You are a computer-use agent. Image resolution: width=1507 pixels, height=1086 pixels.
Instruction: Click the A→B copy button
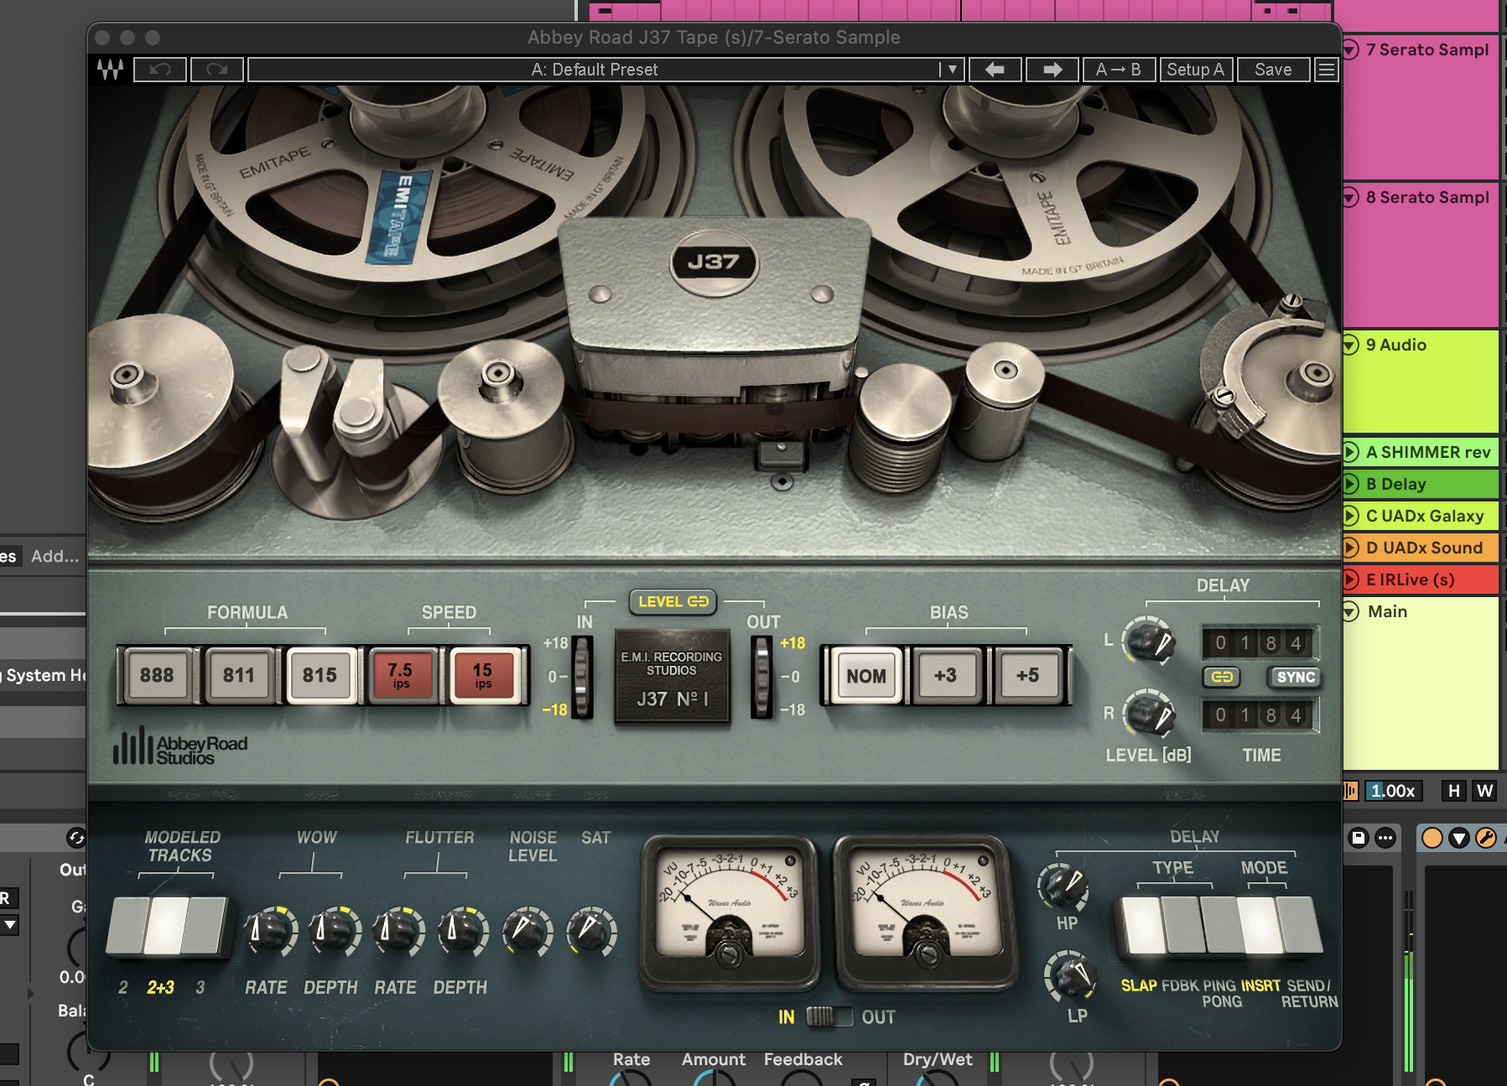tap(1118, 70)
